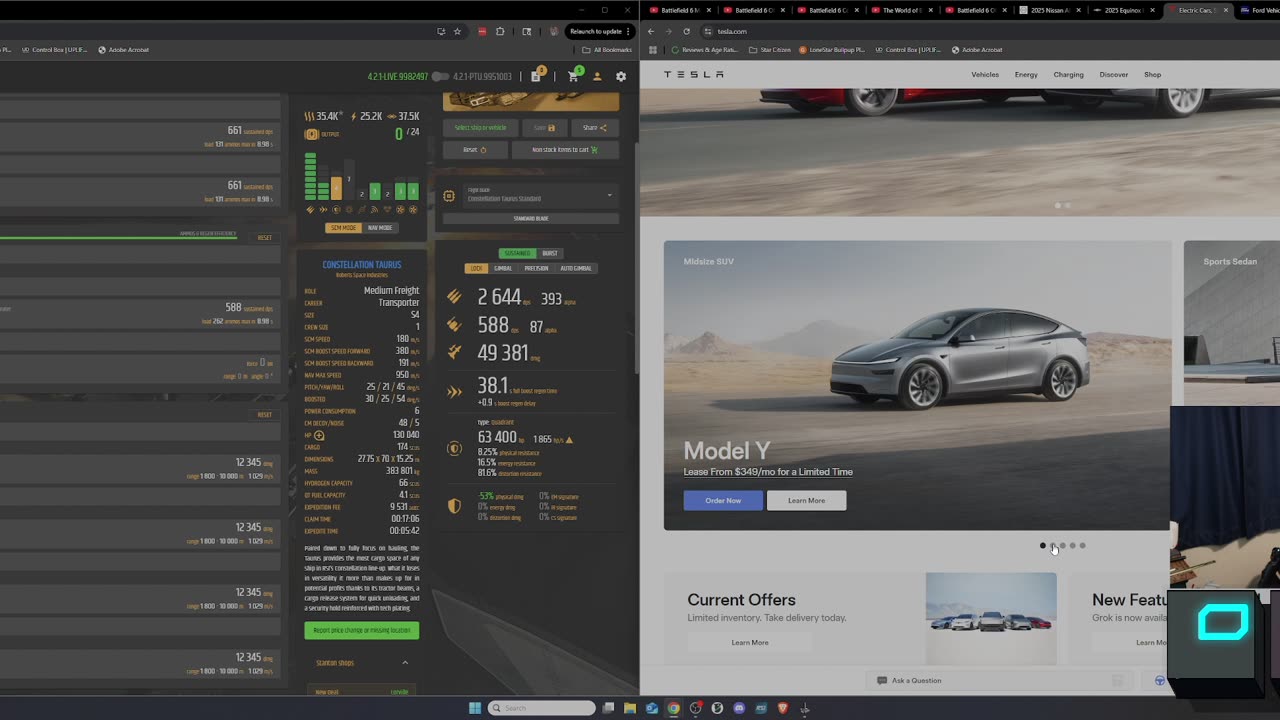
Task: Click the rightmost cooler fan power icon
Action: [x=413, y=210]
